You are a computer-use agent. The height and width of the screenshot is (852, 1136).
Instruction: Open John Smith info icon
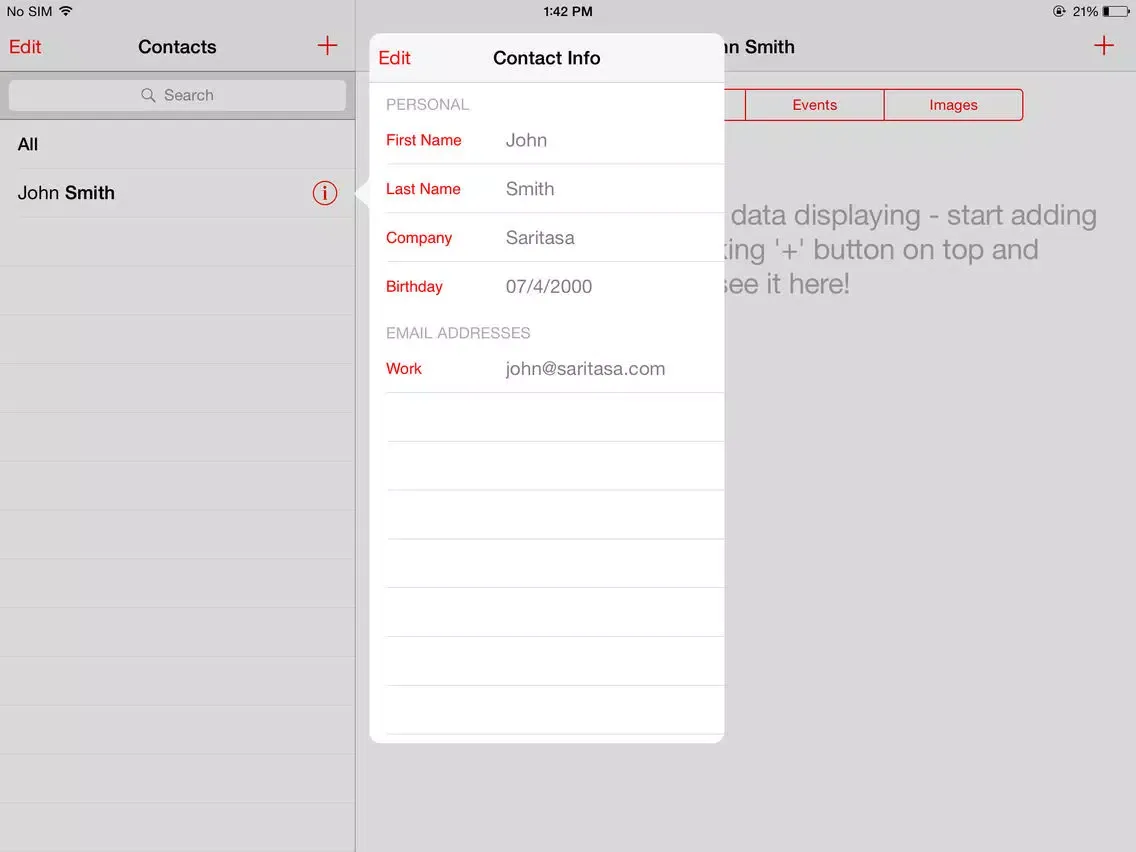325,193
